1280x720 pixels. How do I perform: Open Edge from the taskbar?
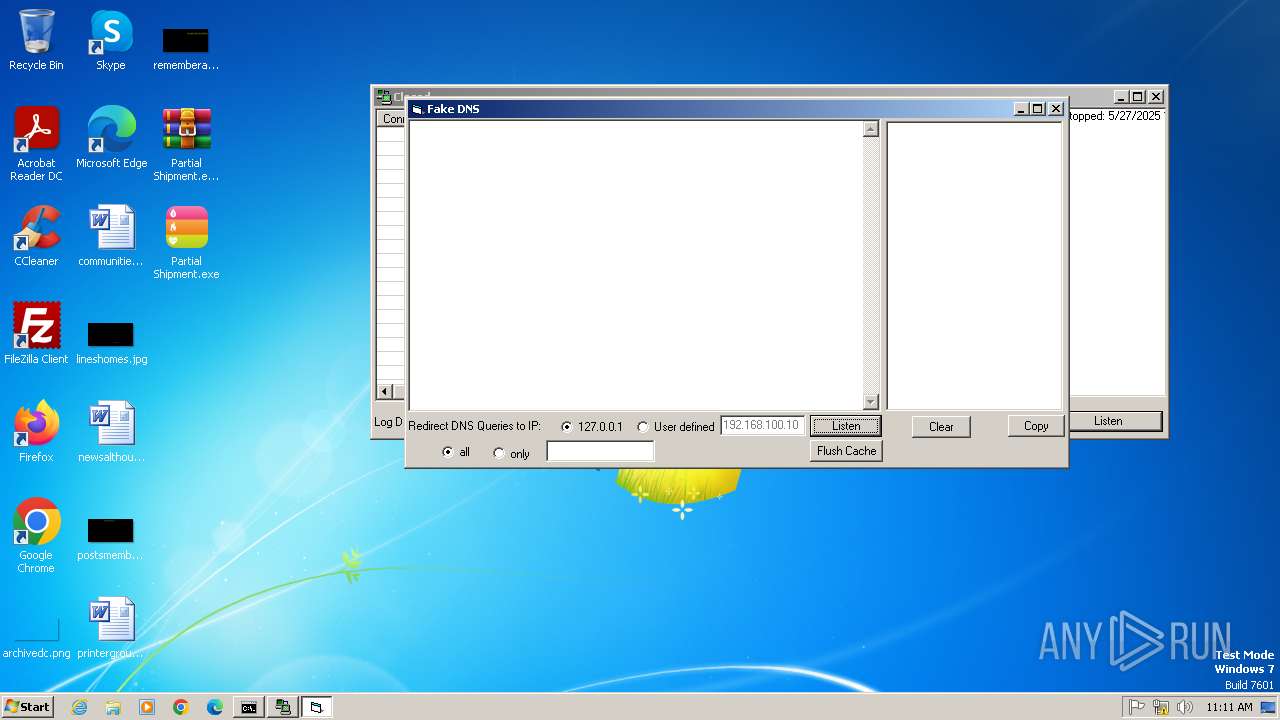click(215, 707)
